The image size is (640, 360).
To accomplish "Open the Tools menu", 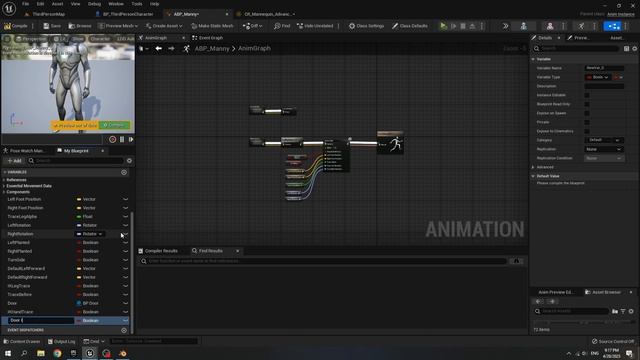I will (x=137, y=4).
